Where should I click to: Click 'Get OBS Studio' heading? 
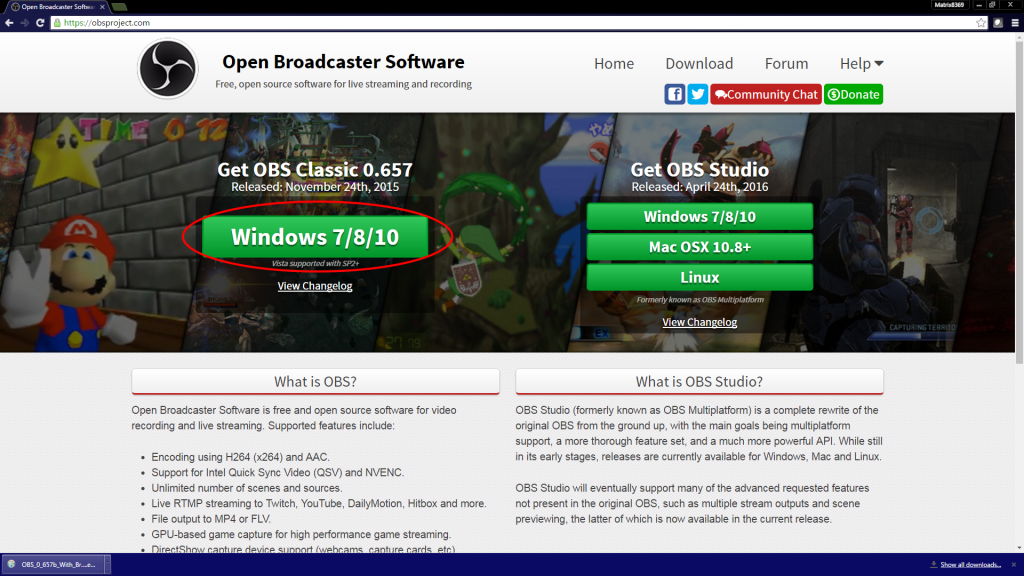click(699, 169)
